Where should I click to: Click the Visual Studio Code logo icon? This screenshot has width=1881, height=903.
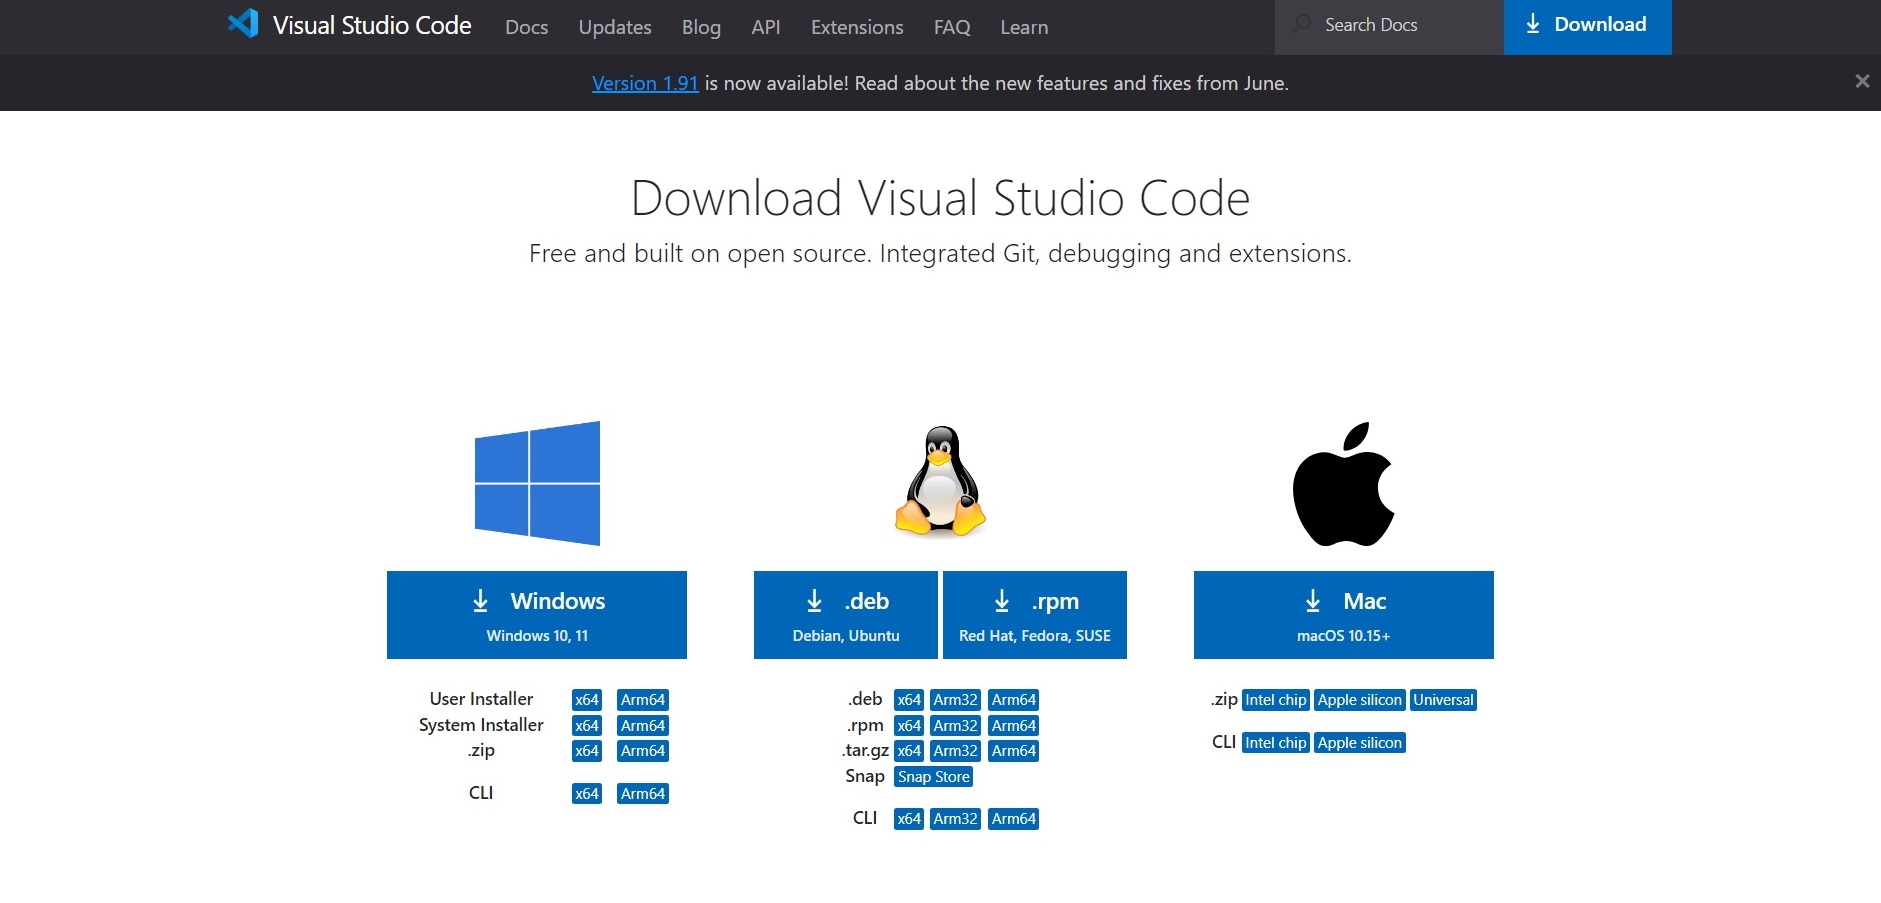243,23
